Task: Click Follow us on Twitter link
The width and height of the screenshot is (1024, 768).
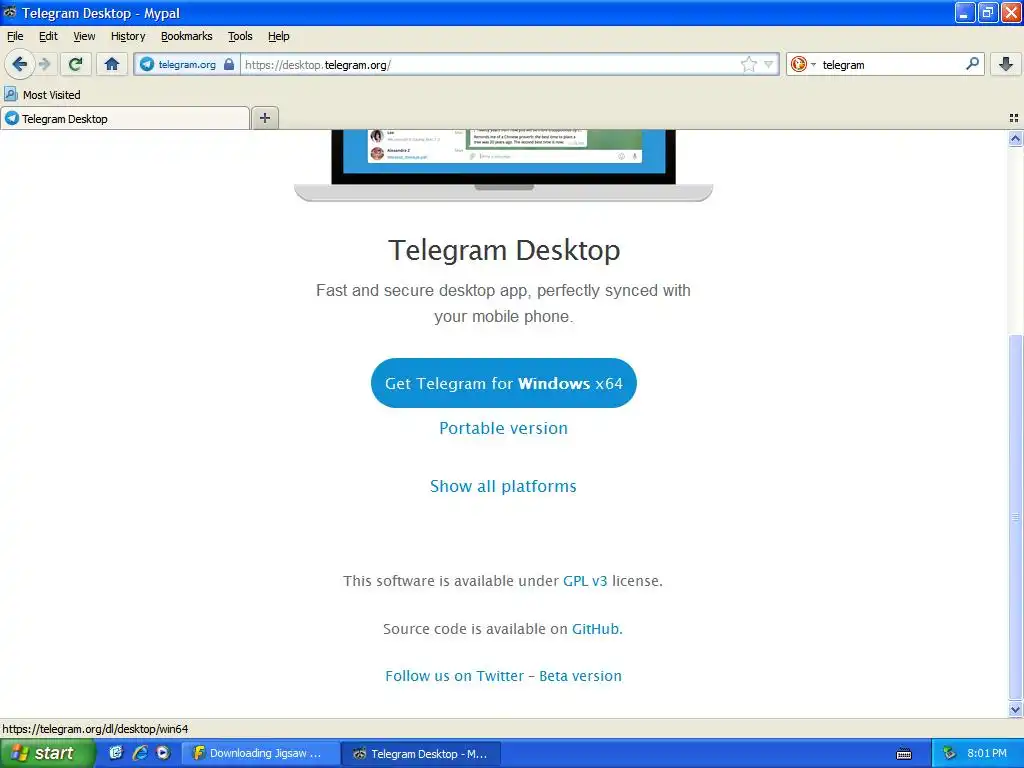Action: coord(455,676)
